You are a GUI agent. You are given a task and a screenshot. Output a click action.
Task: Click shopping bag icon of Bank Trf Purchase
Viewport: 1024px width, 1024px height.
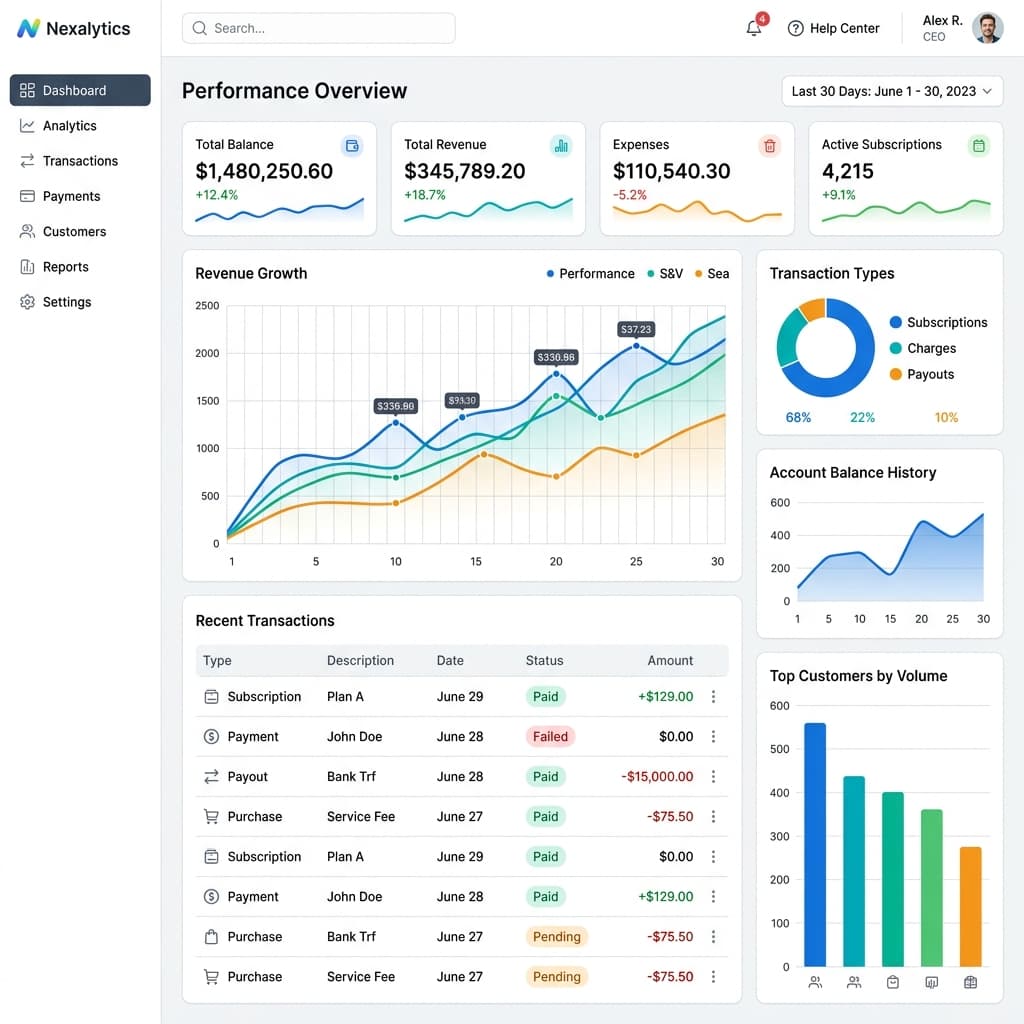coord(211,936)
